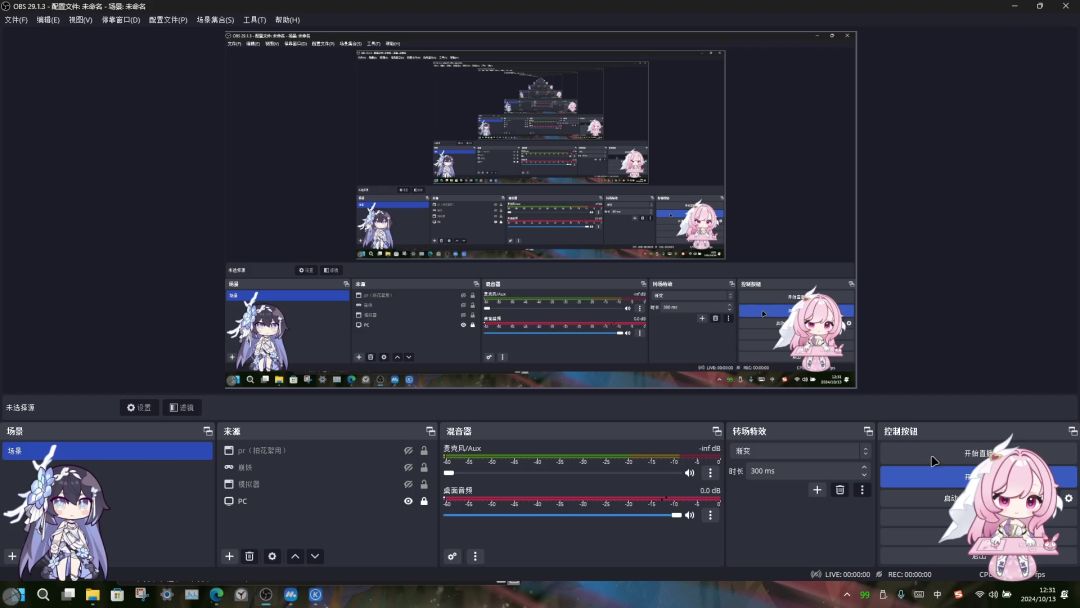
Task: Undock the 控制按钮 panel via its float icon
Action: pos(1072,431)
